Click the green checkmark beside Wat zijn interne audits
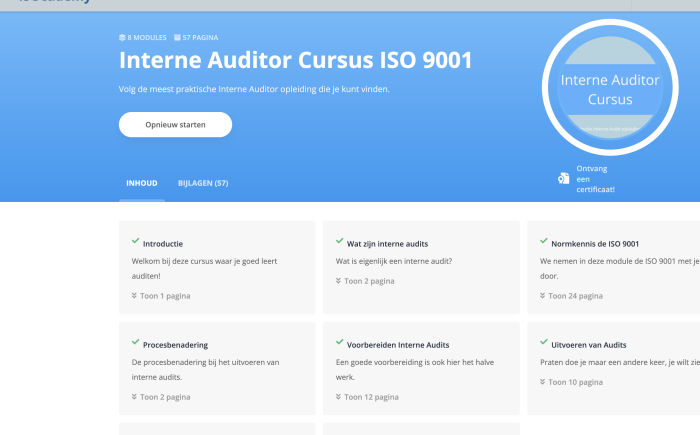Screen dimensions: 700x435 340,241
